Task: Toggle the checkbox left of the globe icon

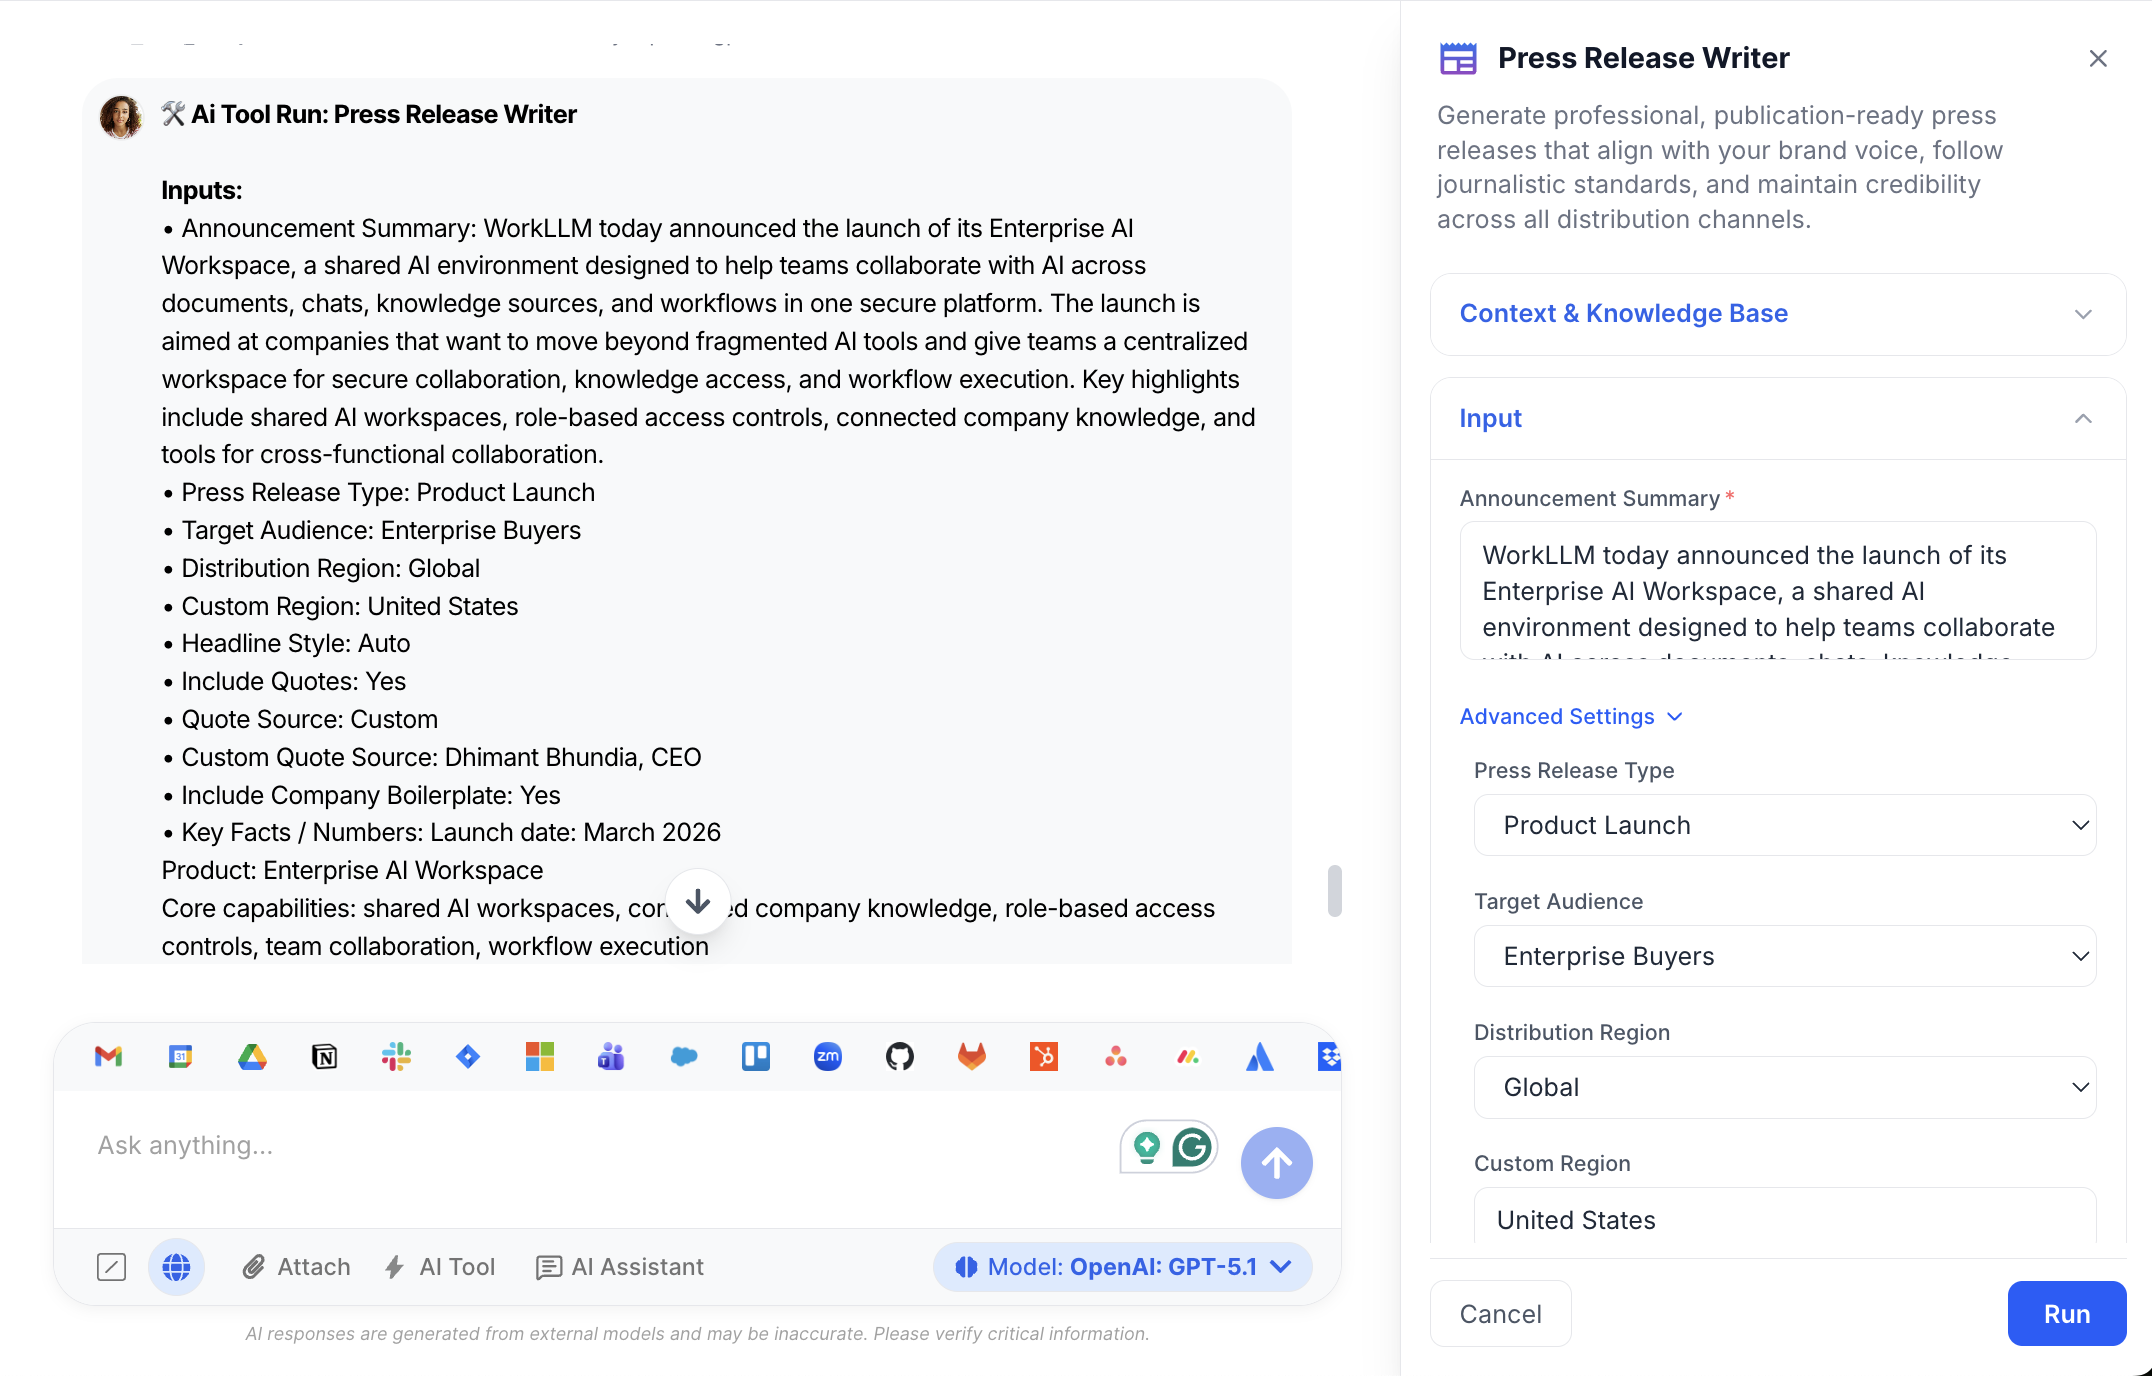Action: pyautogui.click(x=112, y=1266)
